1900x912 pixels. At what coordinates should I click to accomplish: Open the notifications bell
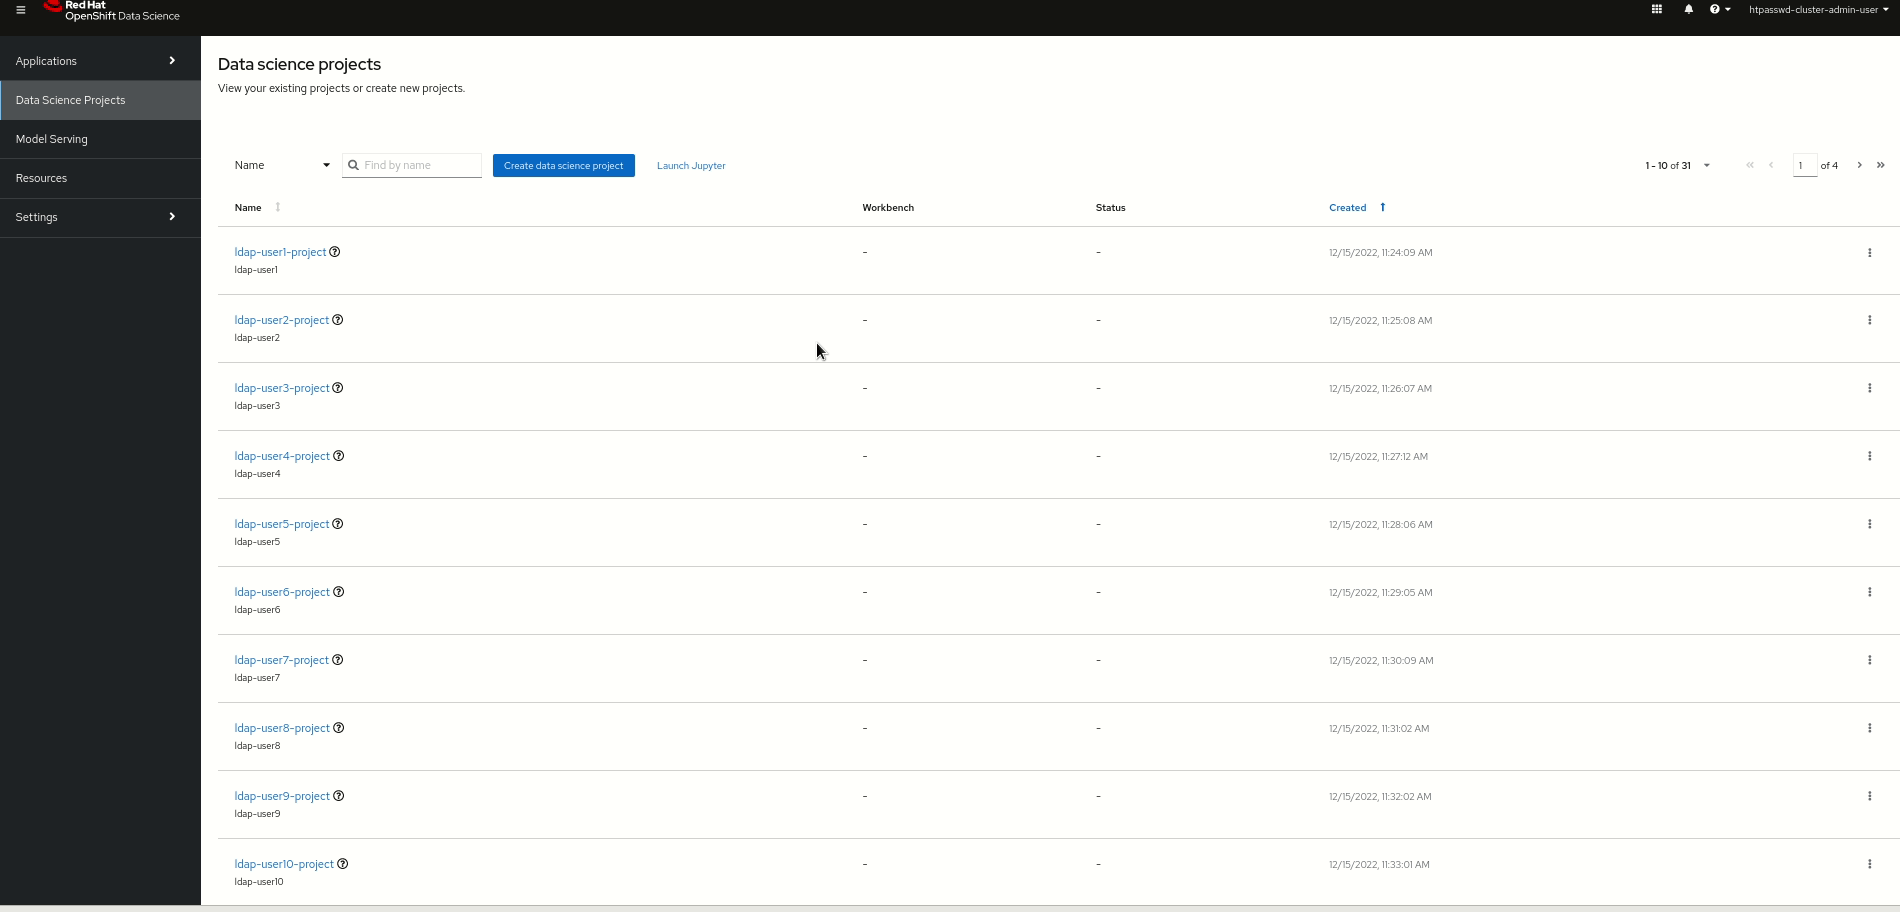(x=1689, y=10)
